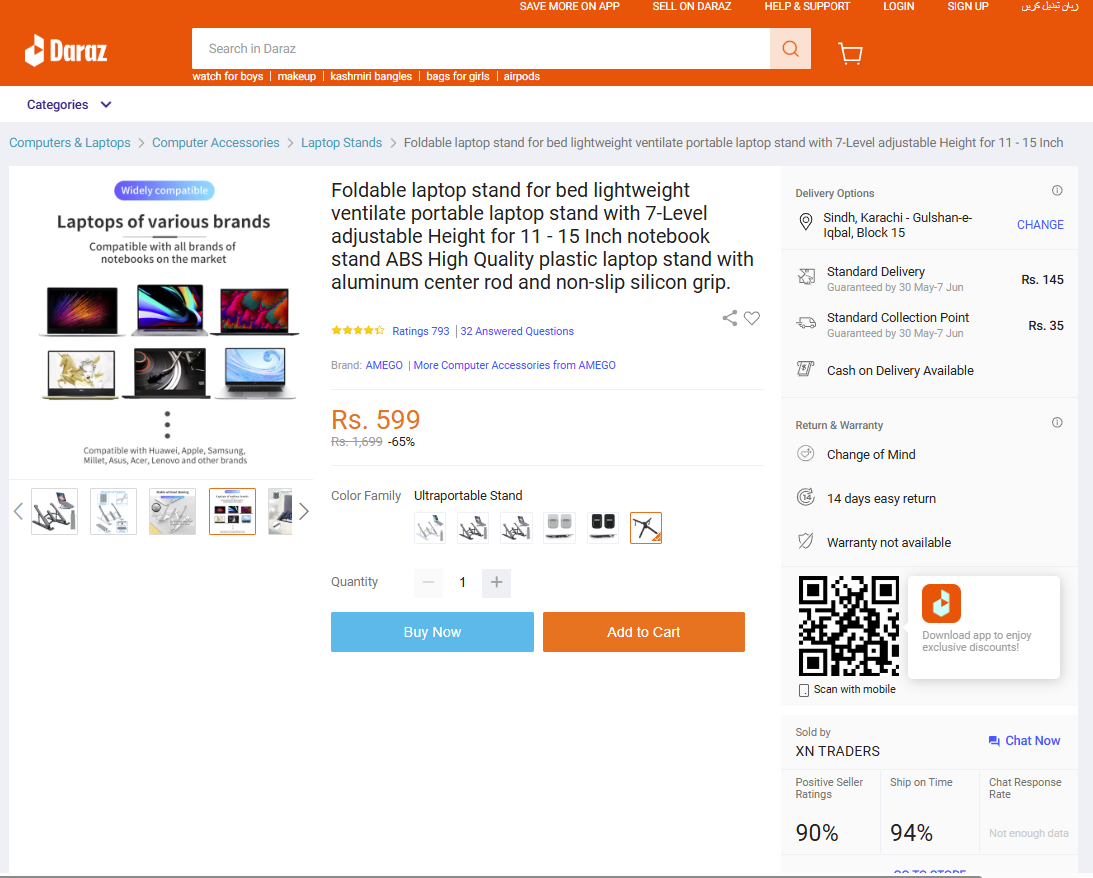Click 'bags for girls' search suggestion
Image resolution: width=1093 pixels, height=878 pixels.
[x=458, y=77]
